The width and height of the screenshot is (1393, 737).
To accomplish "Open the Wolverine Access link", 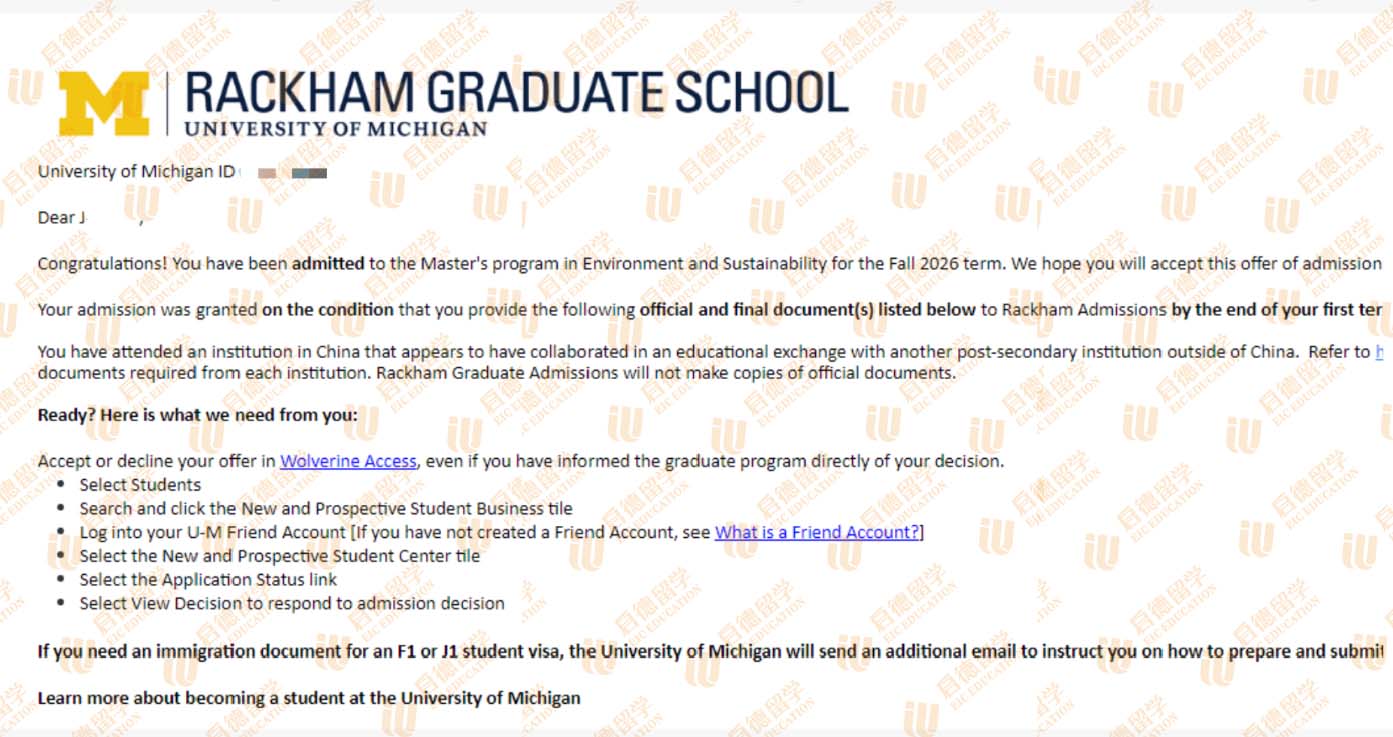I will click(x=348, y=461).
